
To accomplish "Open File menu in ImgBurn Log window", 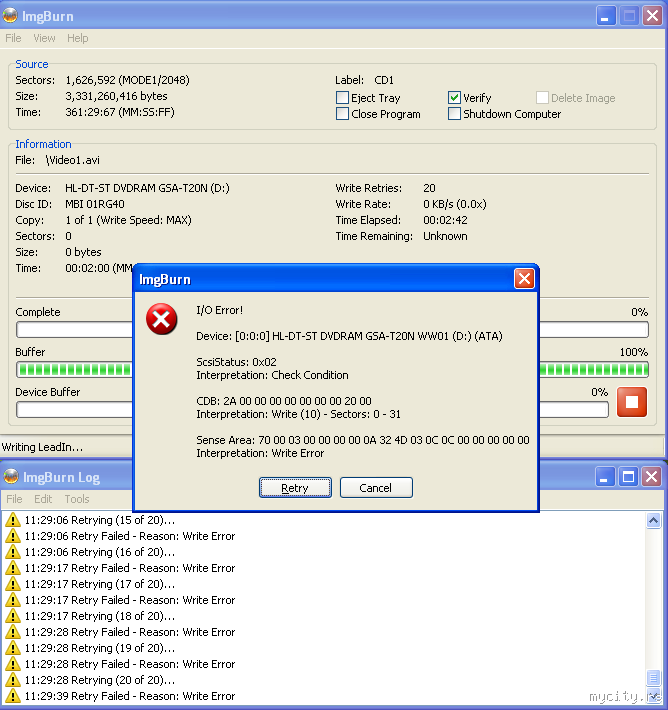I will (x=14, y=499).
